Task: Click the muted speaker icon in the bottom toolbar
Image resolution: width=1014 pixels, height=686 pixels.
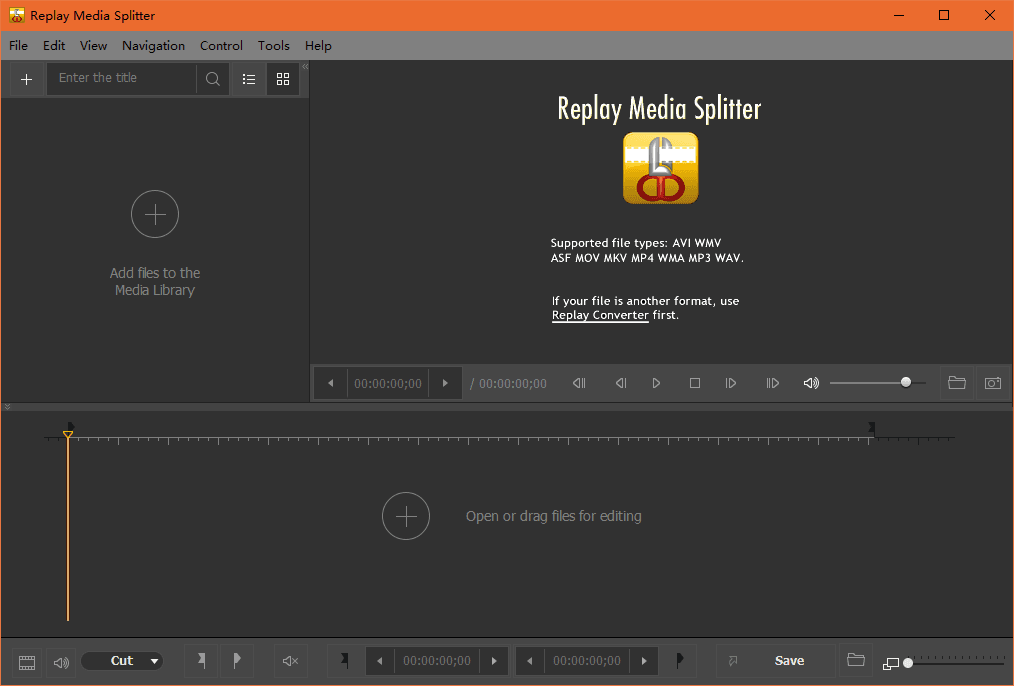Action: click(291, 661)
